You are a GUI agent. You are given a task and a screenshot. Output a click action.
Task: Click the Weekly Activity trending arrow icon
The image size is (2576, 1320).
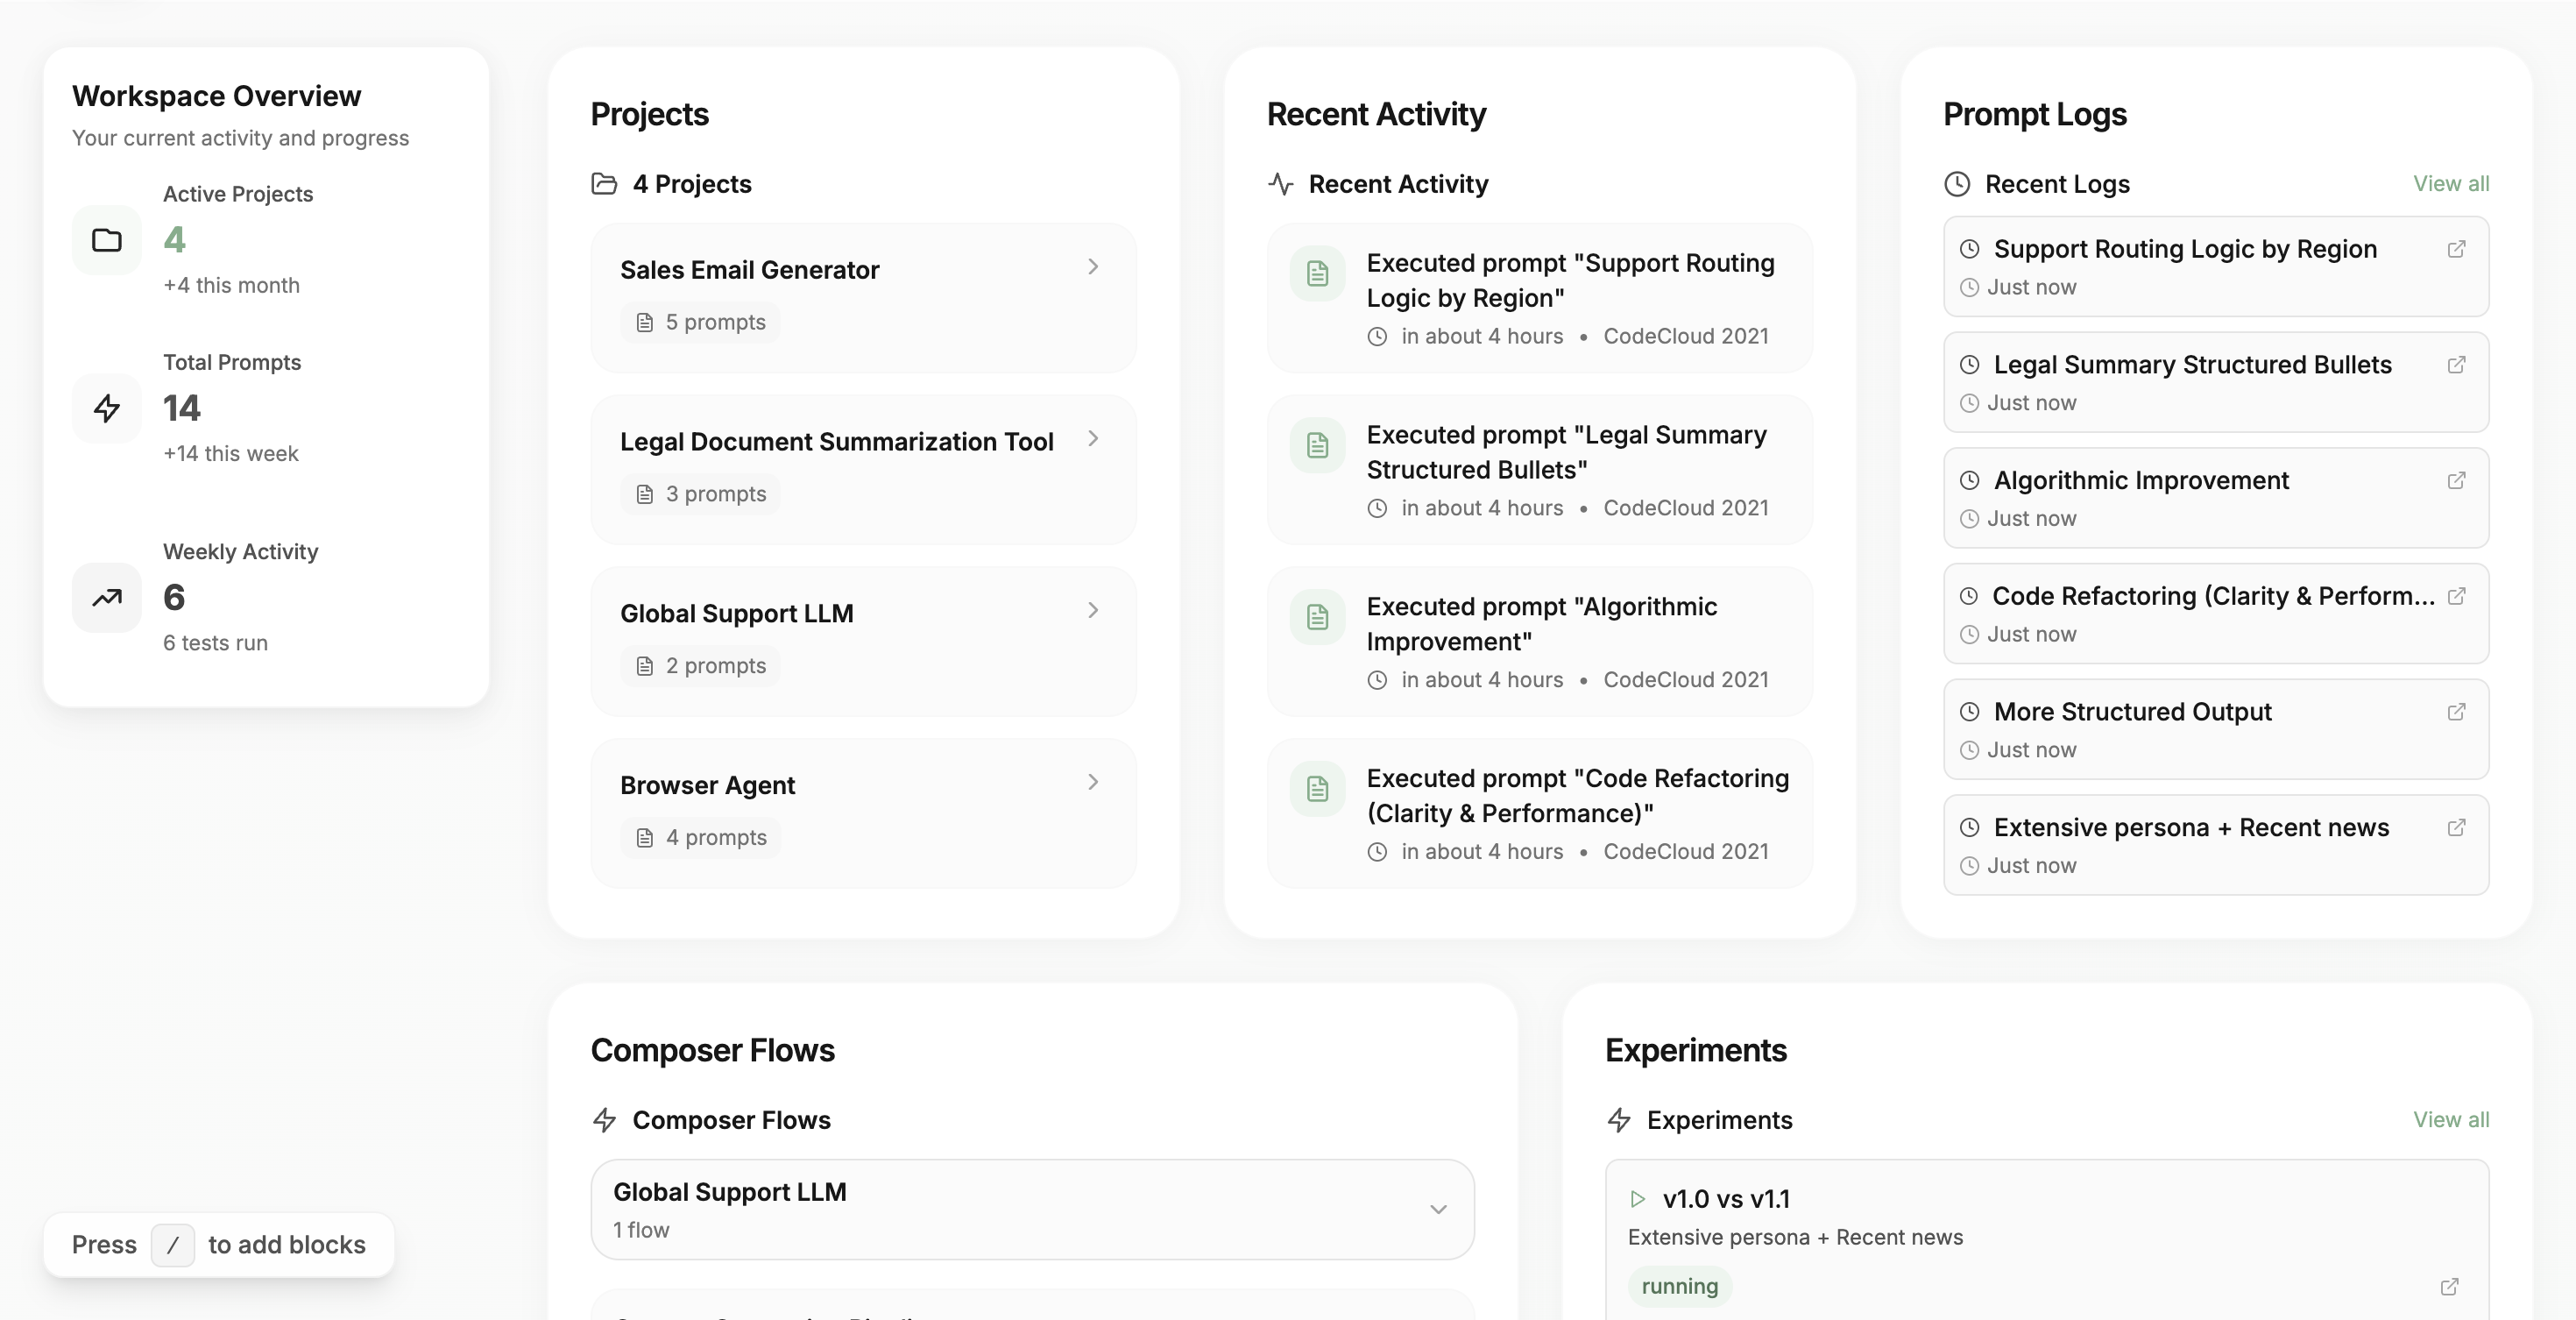(107, 598)
